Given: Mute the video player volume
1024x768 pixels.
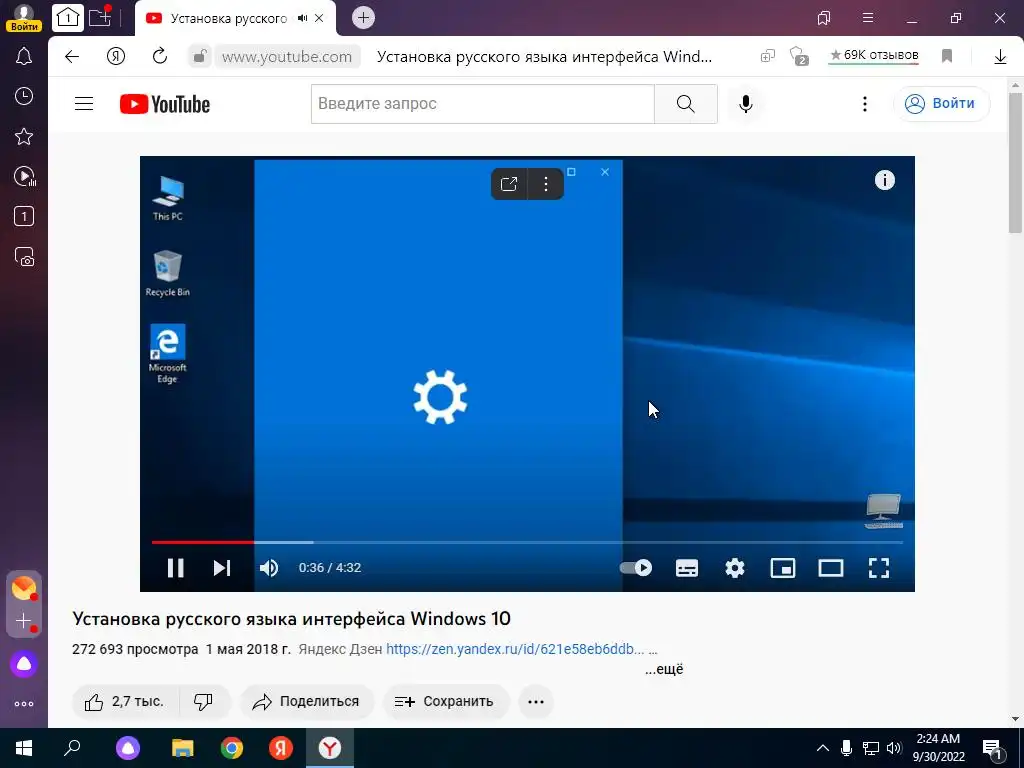Looking at the screenshot, I should pos(269,568).
